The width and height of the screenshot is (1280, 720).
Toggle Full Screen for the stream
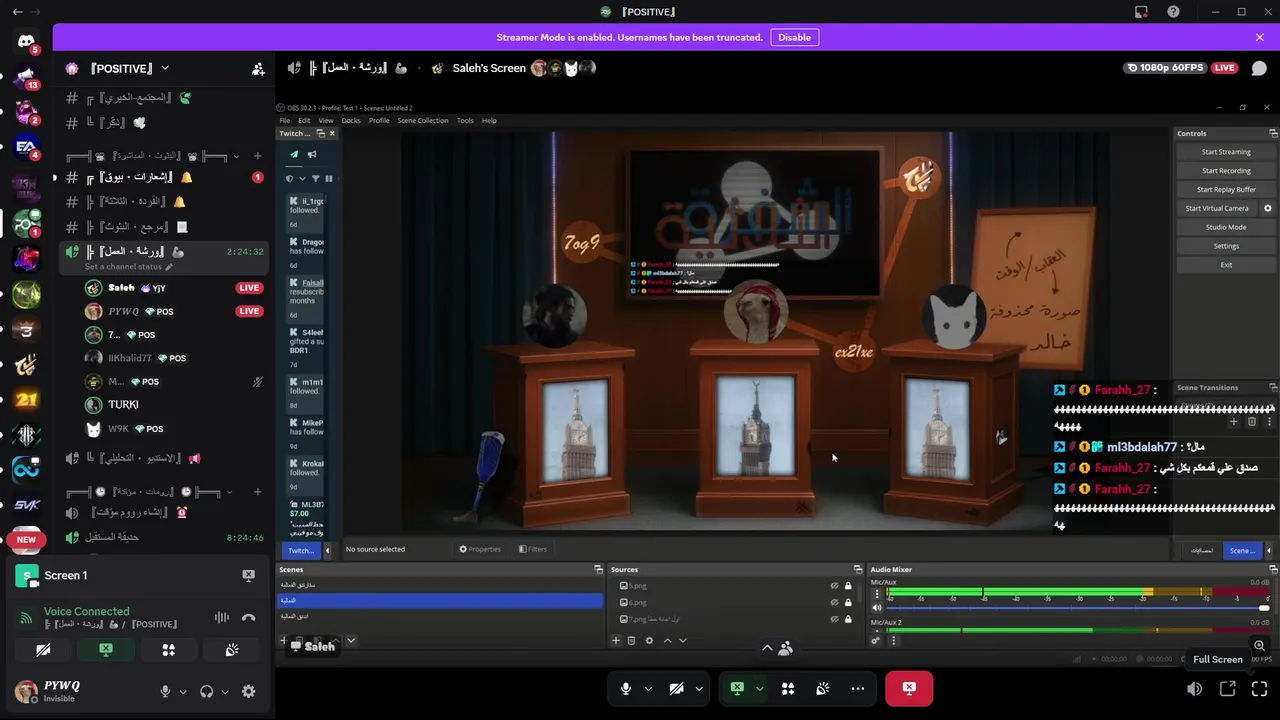tap(1260, 689)
